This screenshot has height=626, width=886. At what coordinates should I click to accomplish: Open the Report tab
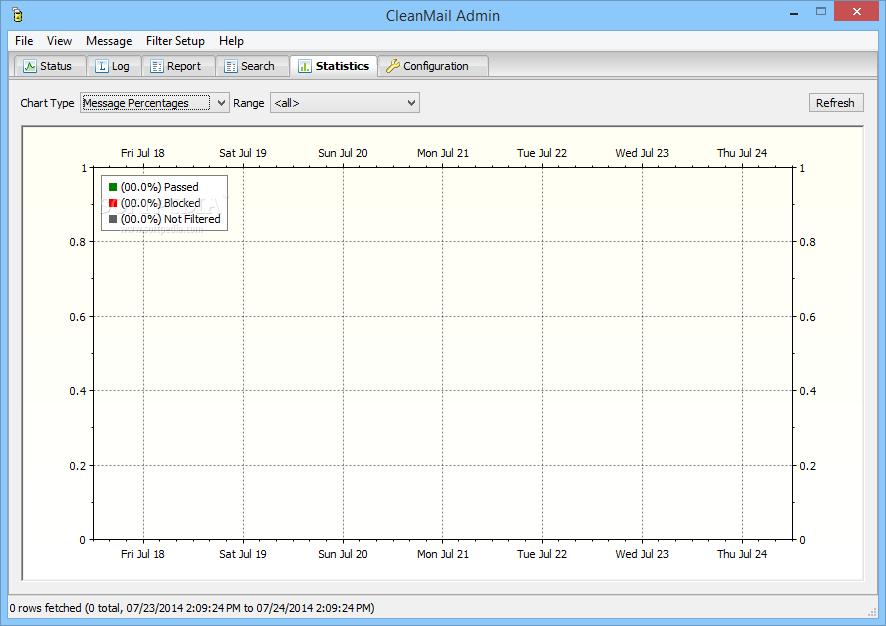coord(177,66)
